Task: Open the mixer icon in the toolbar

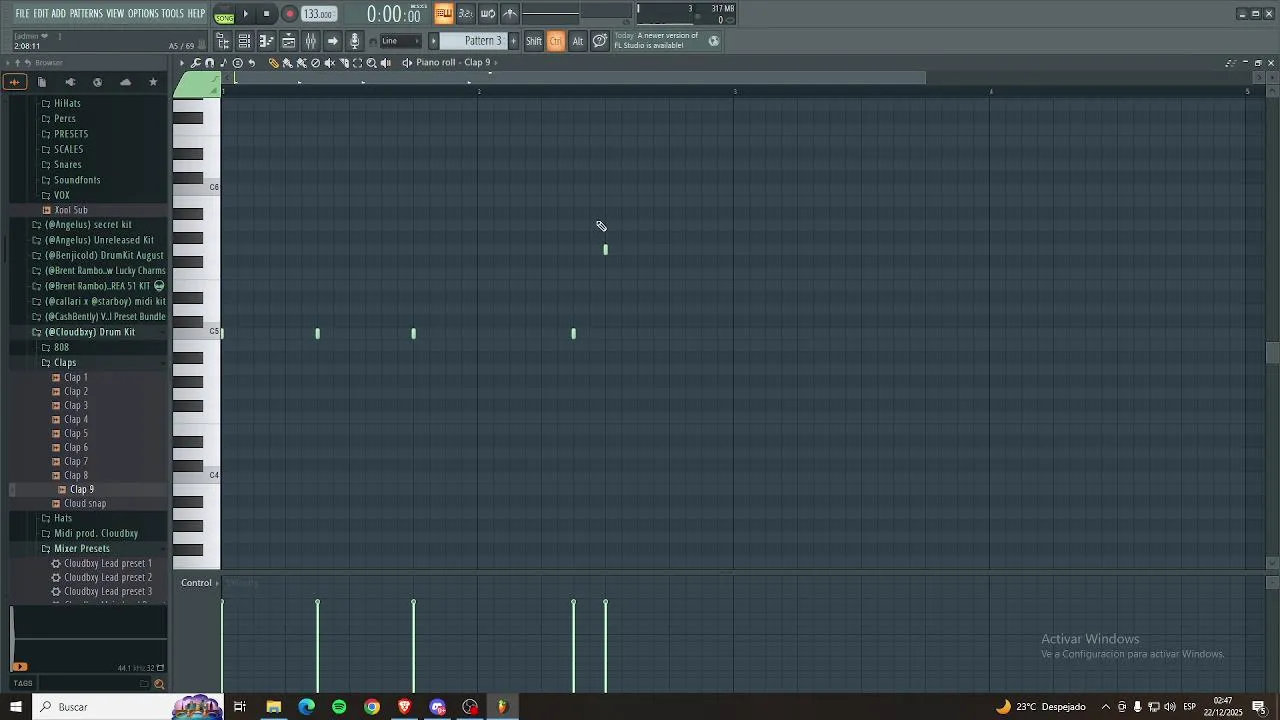Action: (311, 41)
